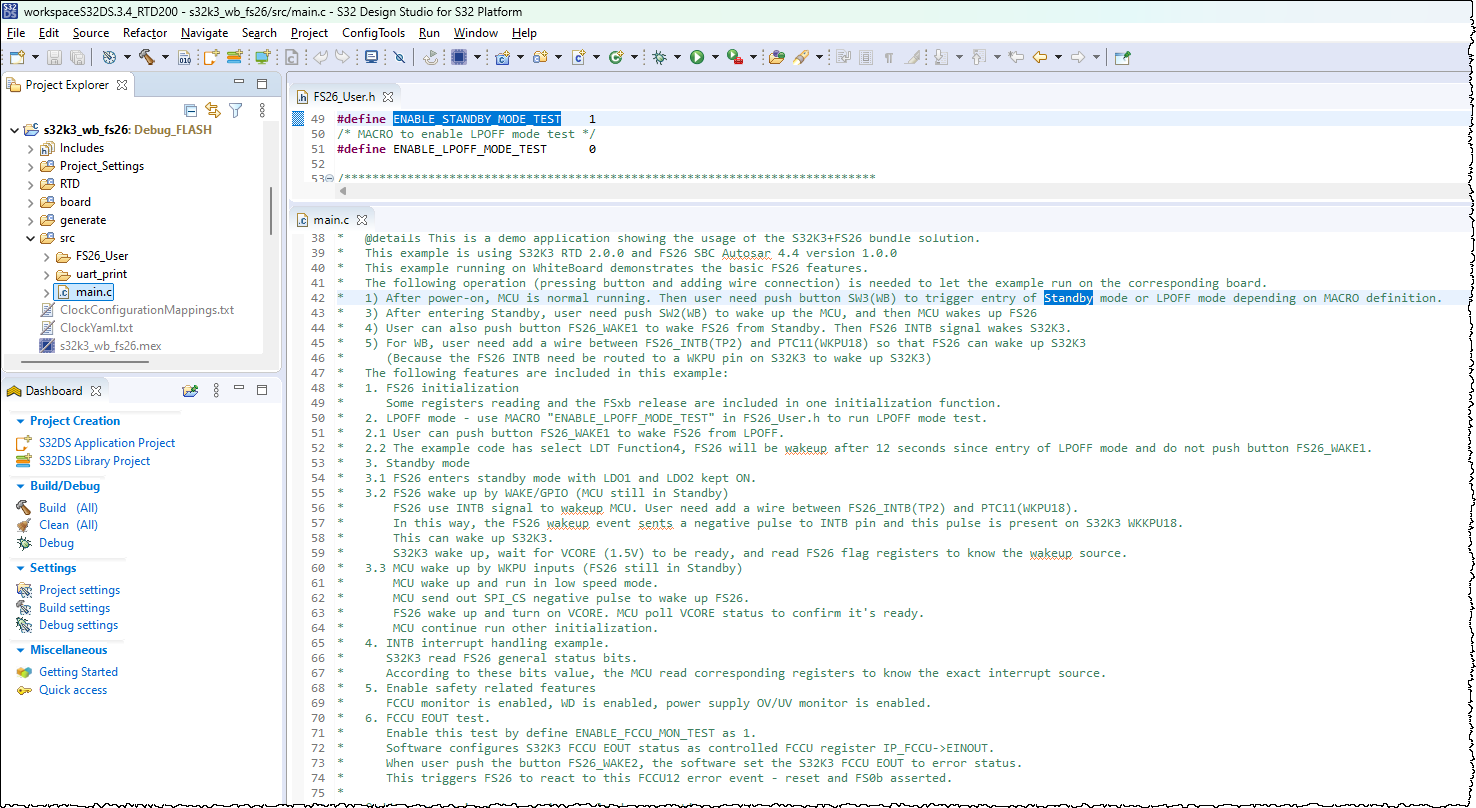
Task: Click the Save toolbar icon
Action: [x=53, y=57]
